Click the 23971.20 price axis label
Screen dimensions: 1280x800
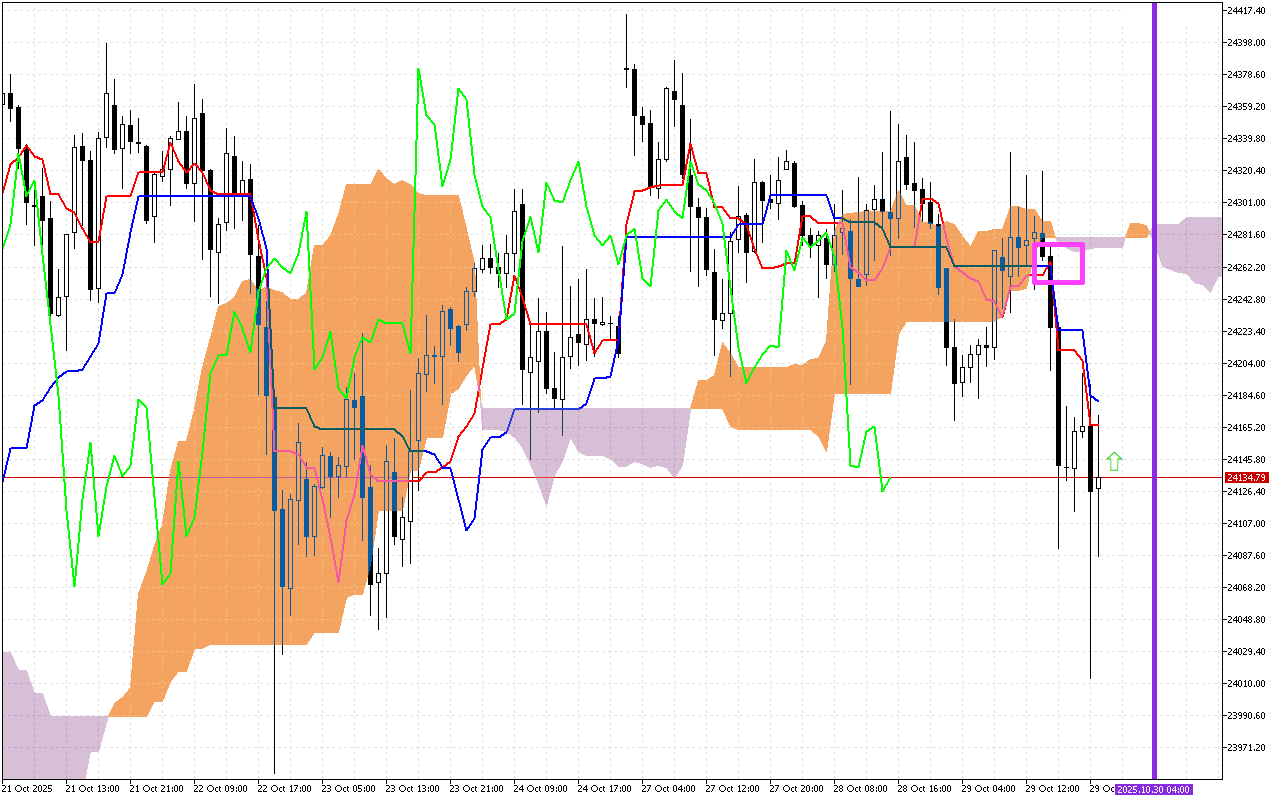point(1245,748)
